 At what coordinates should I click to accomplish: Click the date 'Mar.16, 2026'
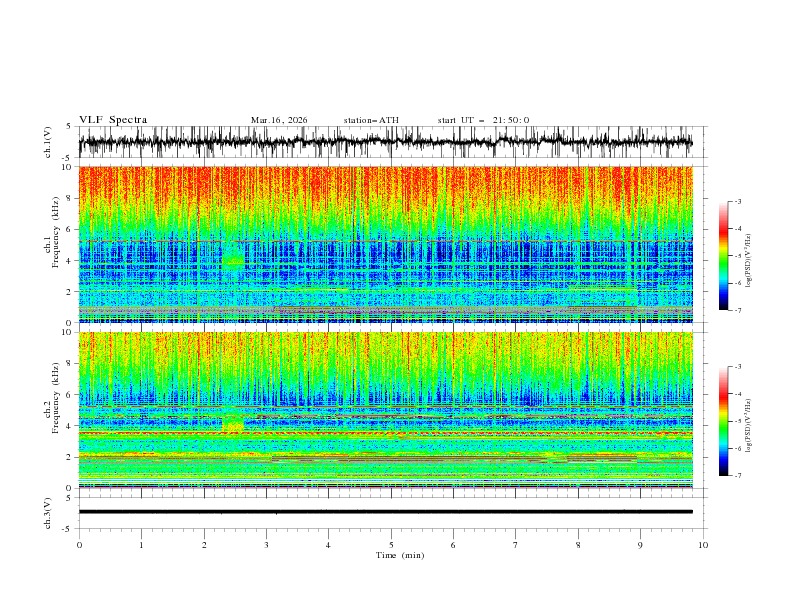click(279, 120)
